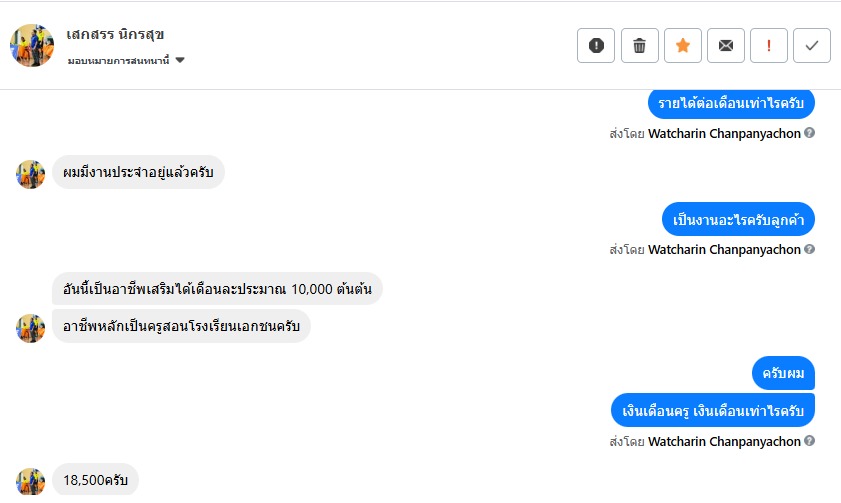841x503 pixels.
Task: Click help icon under "เงินเดือนครู เงินเดือนเท่าไรครับ" message
Action: [810, 441]
